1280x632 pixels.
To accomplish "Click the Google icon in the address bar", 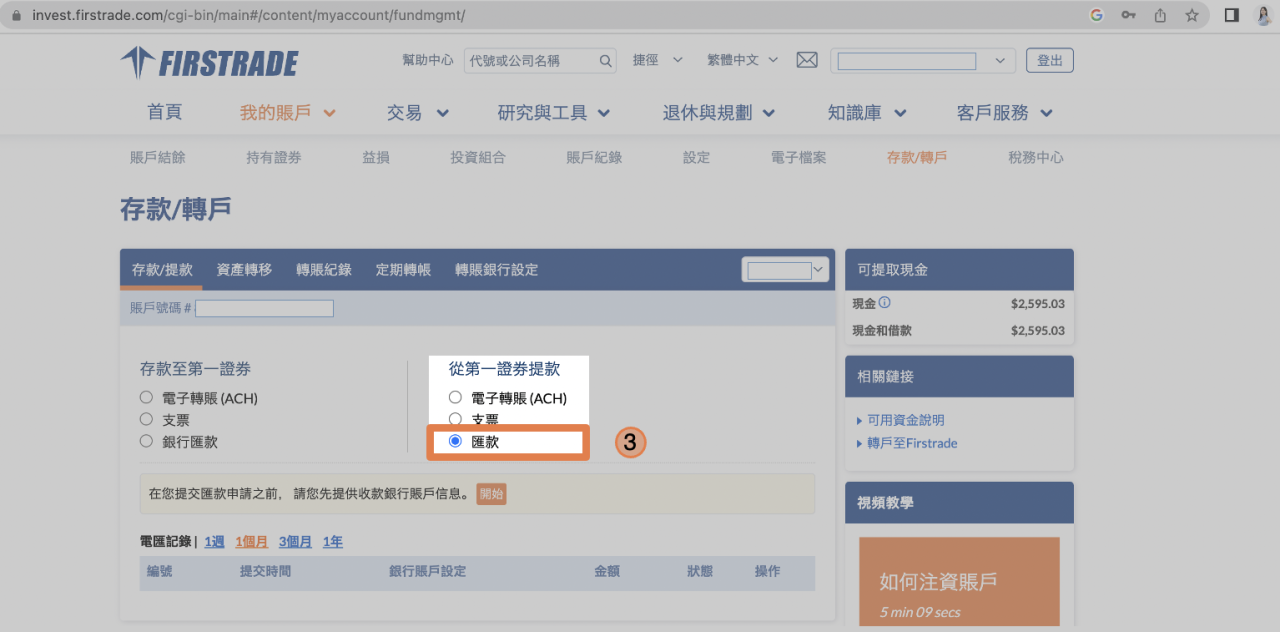I will click(1096, 15).
